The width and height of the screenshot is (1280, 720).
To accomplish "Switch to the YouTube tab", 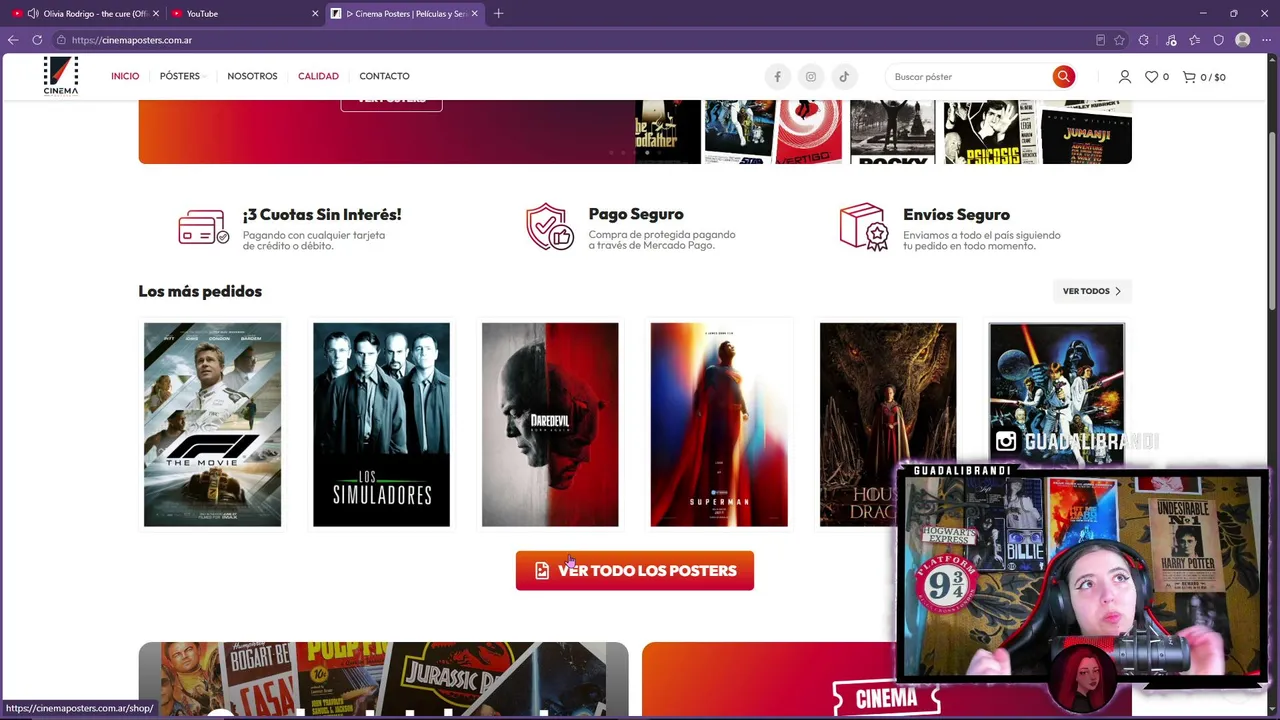I will tap(244, 14).
